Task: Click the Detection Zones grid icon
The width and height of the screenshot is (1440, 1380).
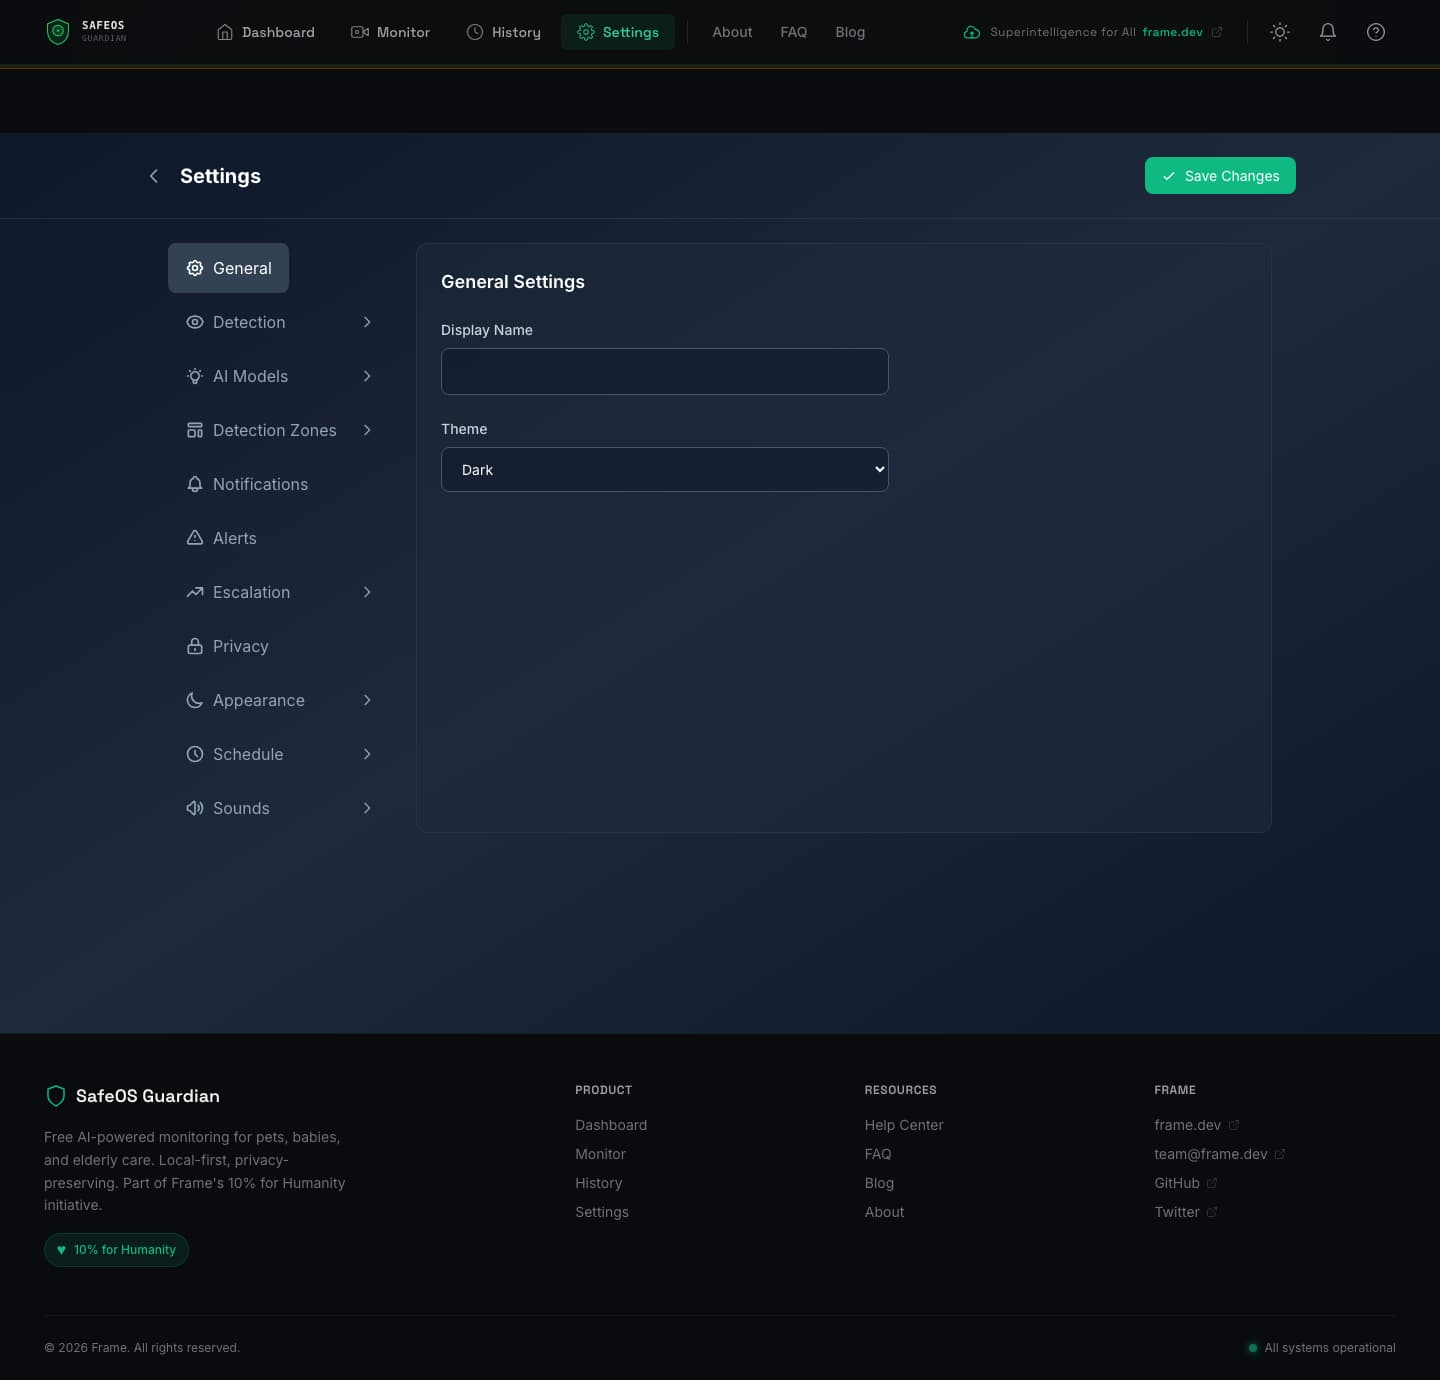Action: tap(194, 430)
